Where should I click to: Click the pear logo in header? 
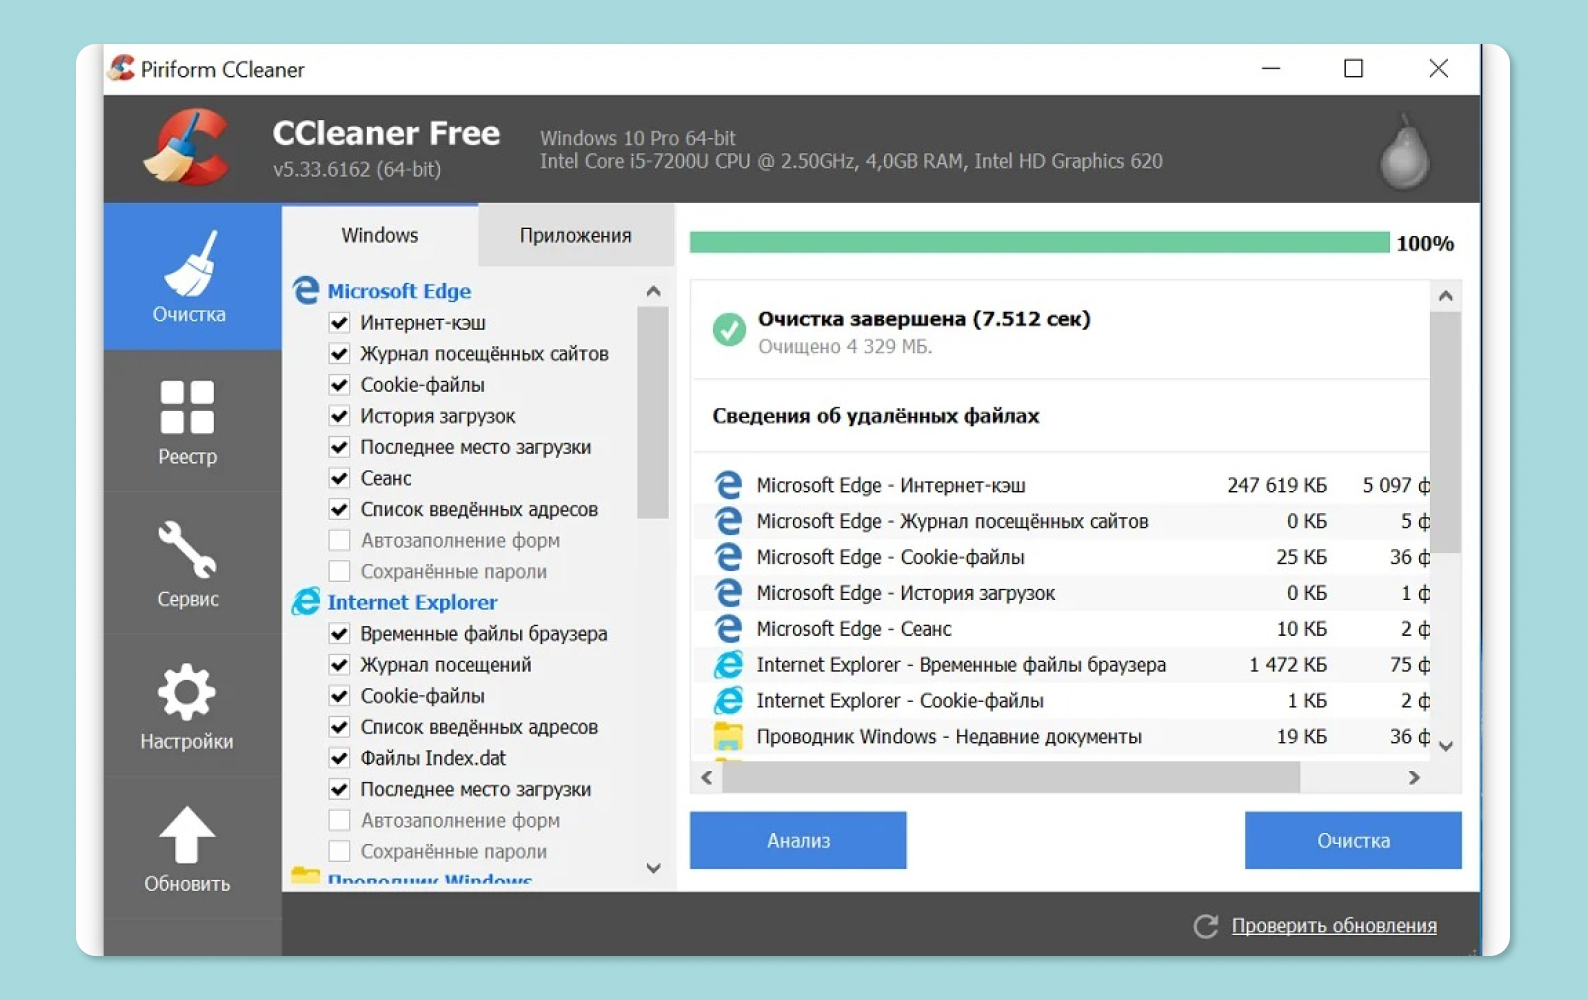[x=1404, y=152]
